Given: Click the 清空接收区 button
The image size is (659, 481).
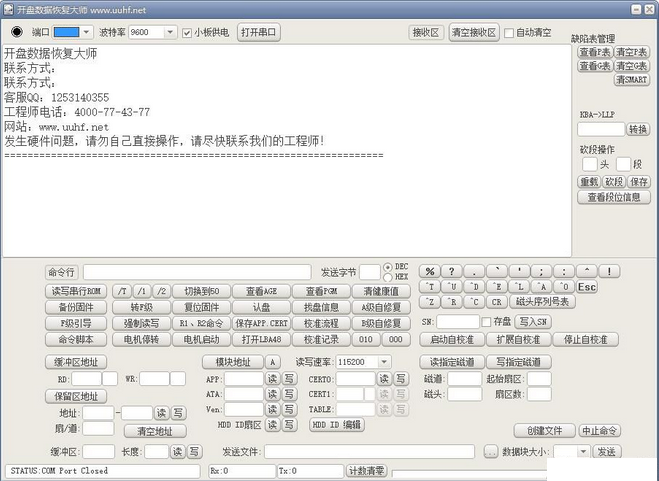Looking at the screenshot, I should point(474,32).
